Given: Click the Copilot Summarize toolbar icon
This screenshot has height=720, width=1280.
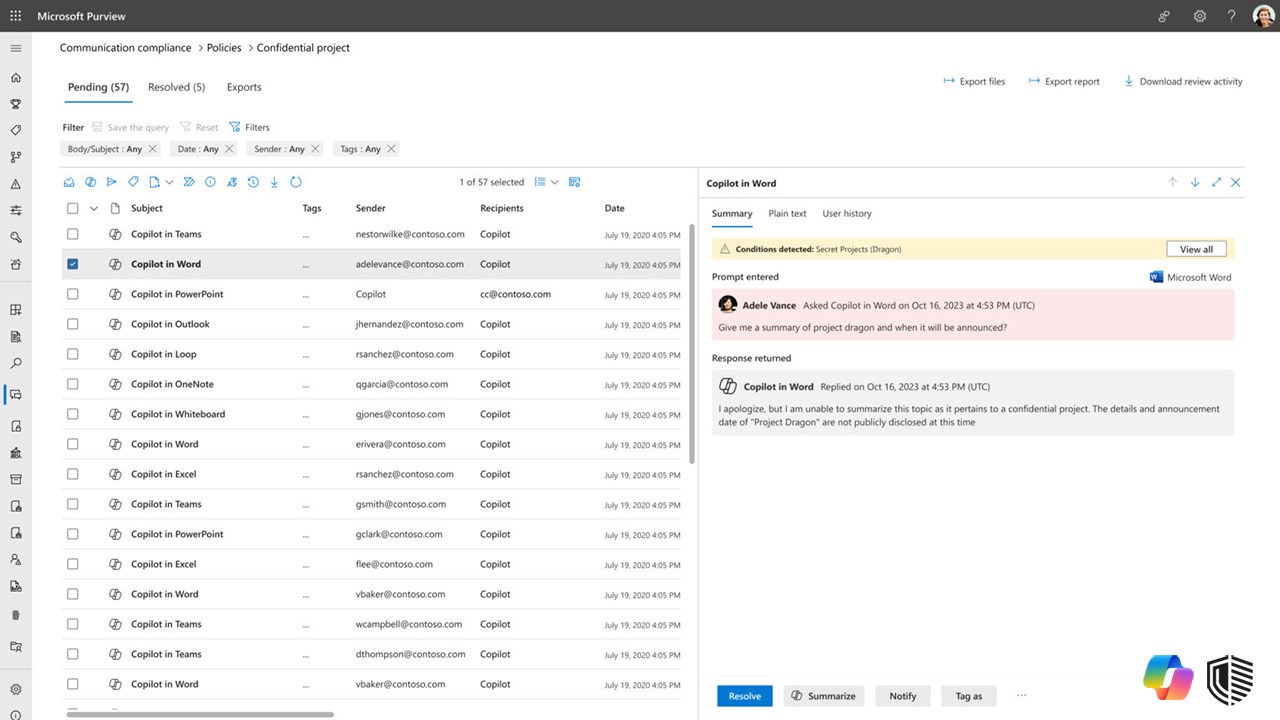Looking at the screenshot, I should [x=90, y=182].
